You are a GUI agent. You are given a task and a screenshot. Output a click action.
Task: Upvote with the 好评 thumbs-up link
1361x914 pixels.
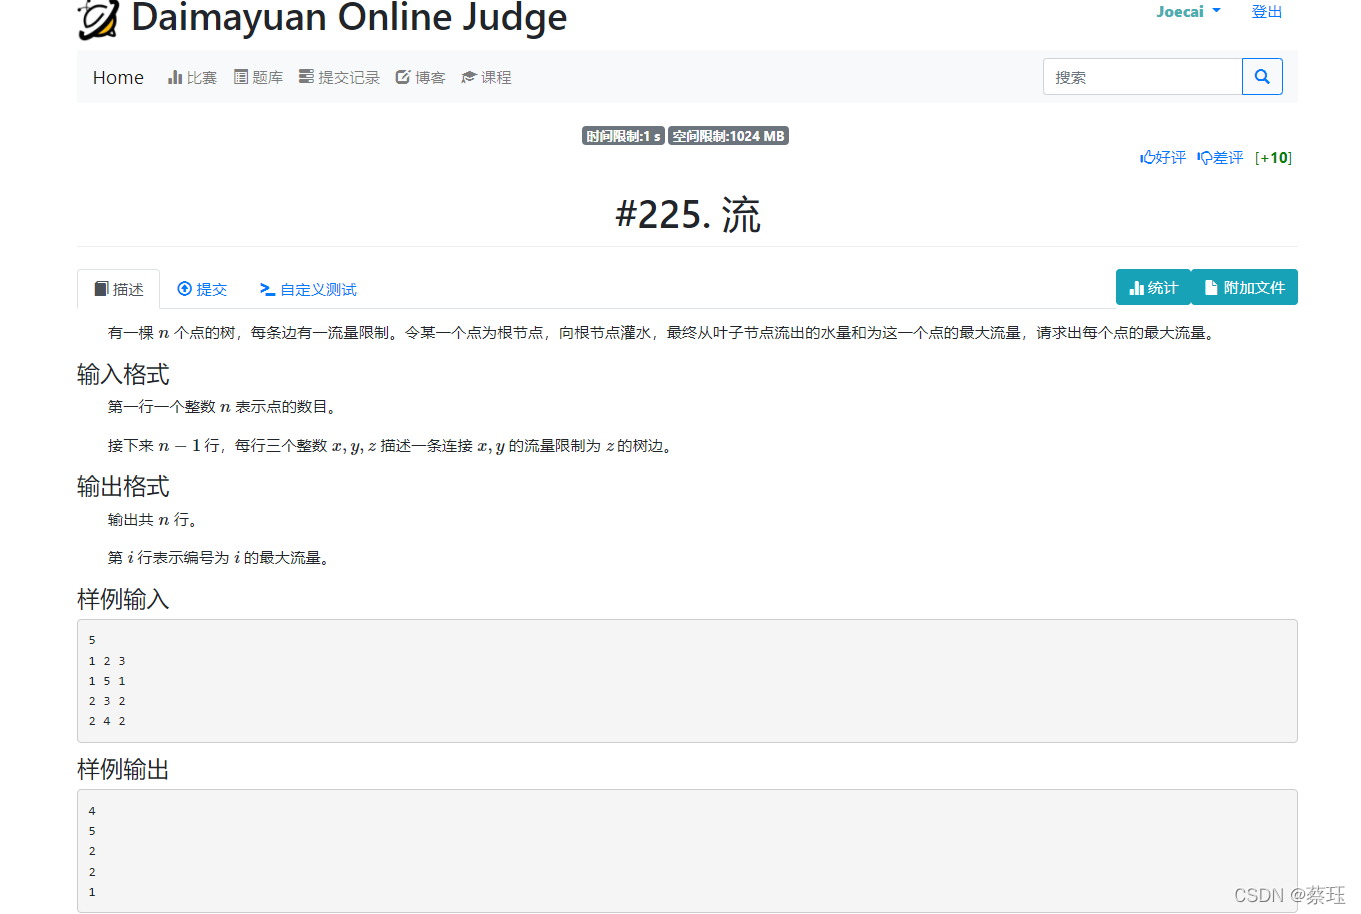[1162, 158]
